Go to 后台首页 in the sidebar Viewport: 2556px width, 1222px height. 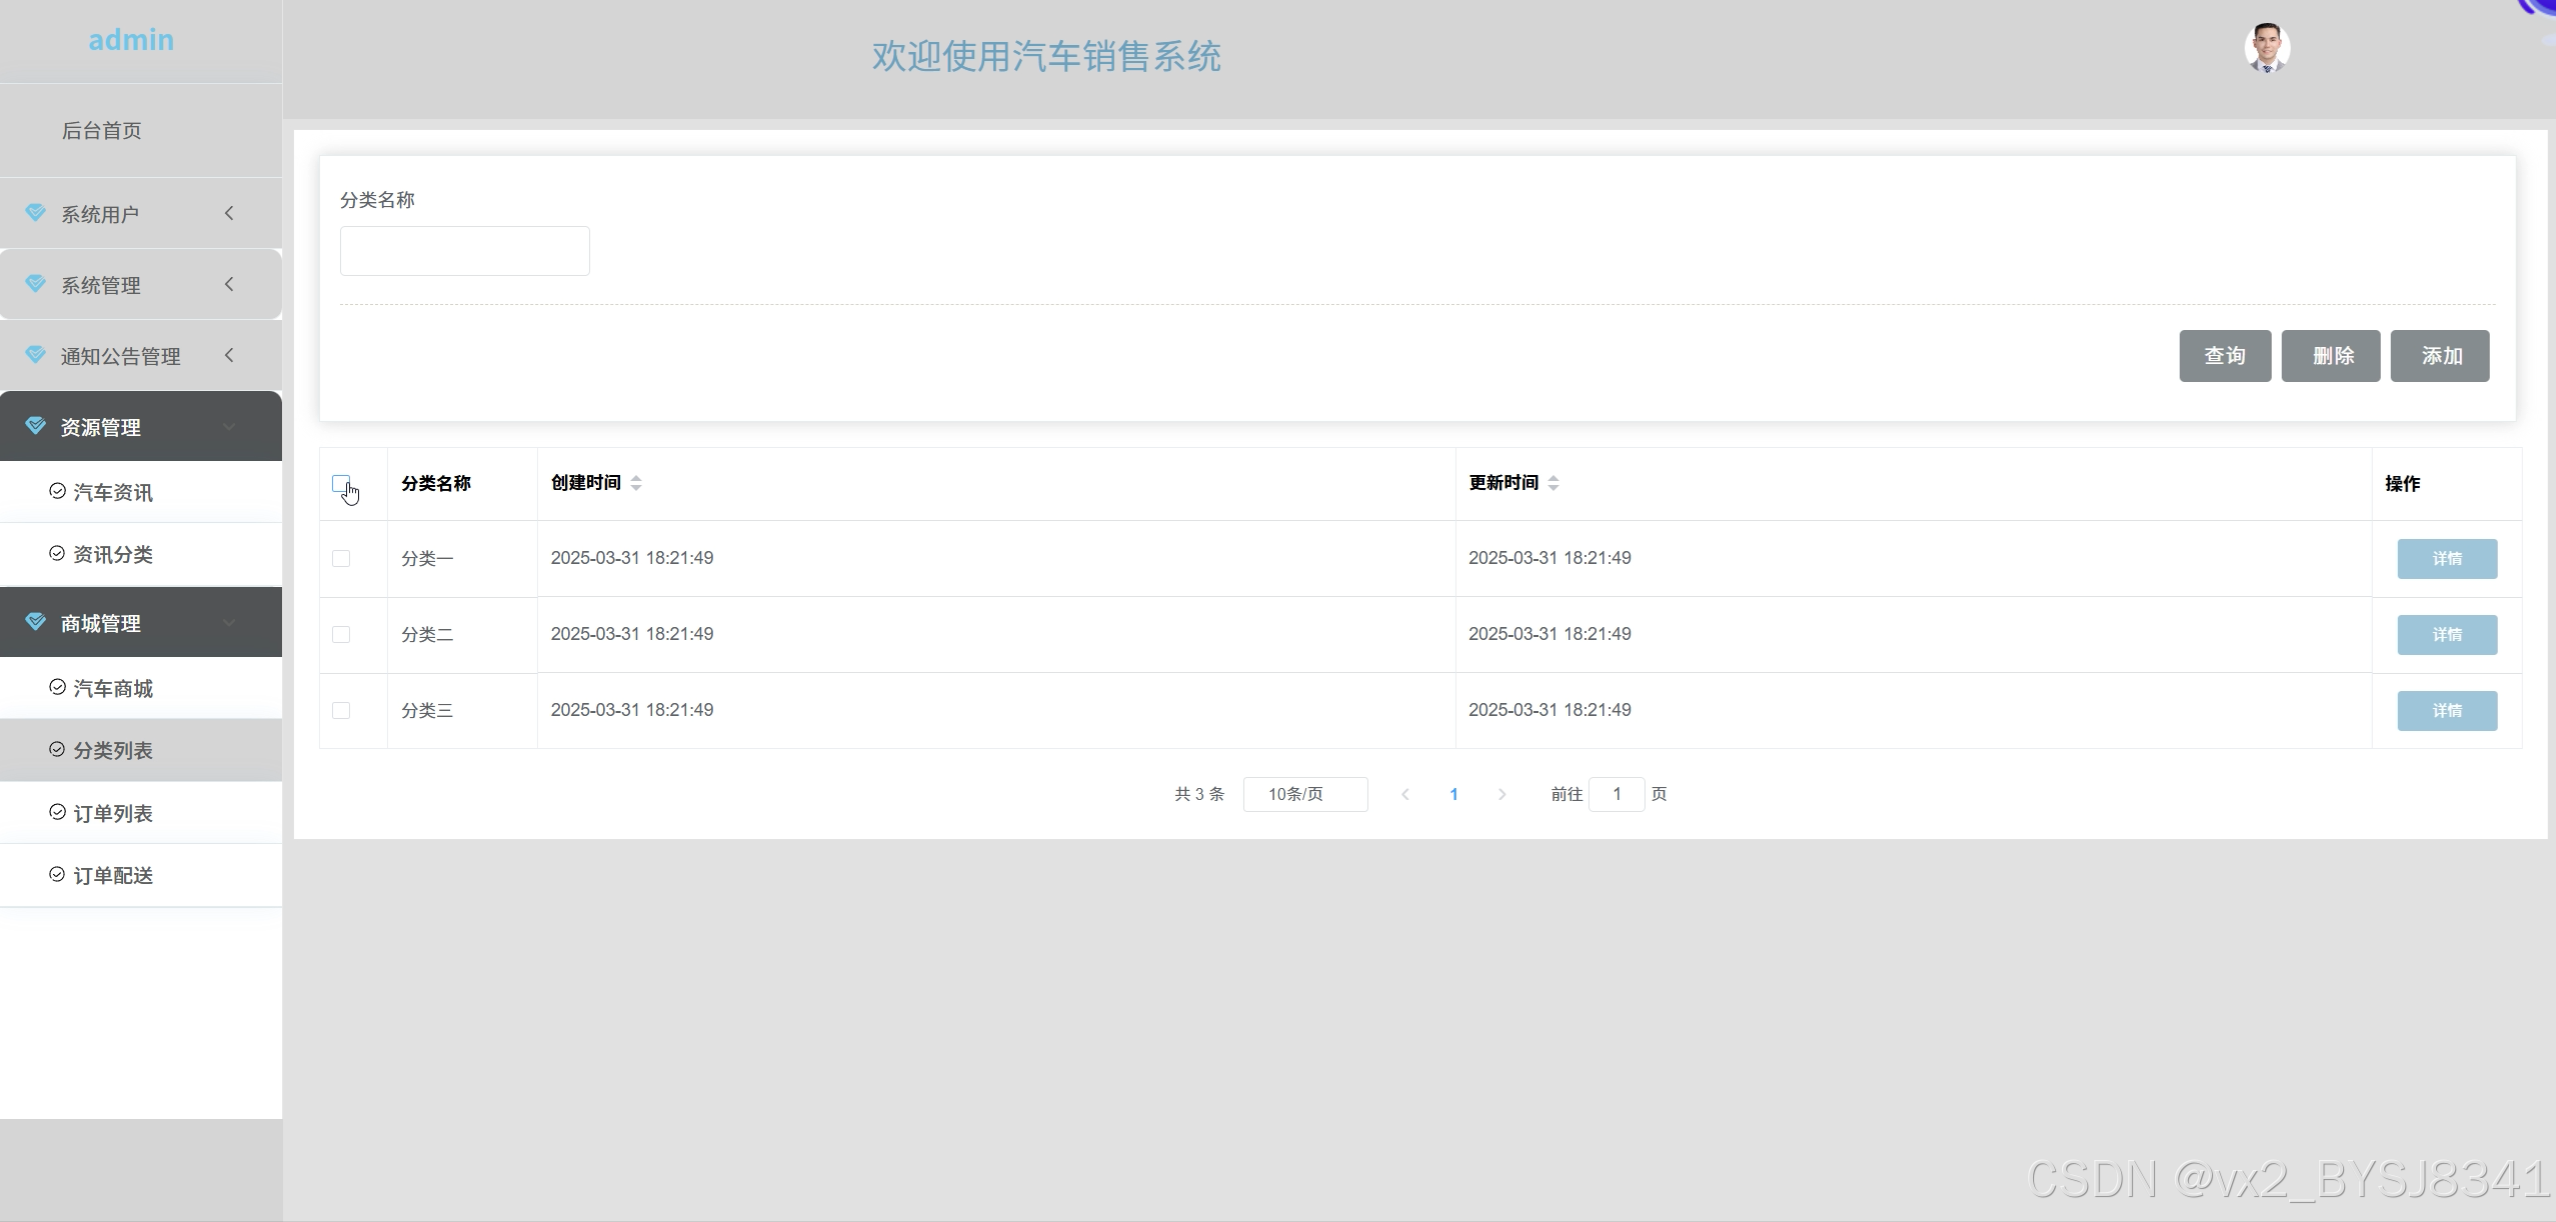101,130
